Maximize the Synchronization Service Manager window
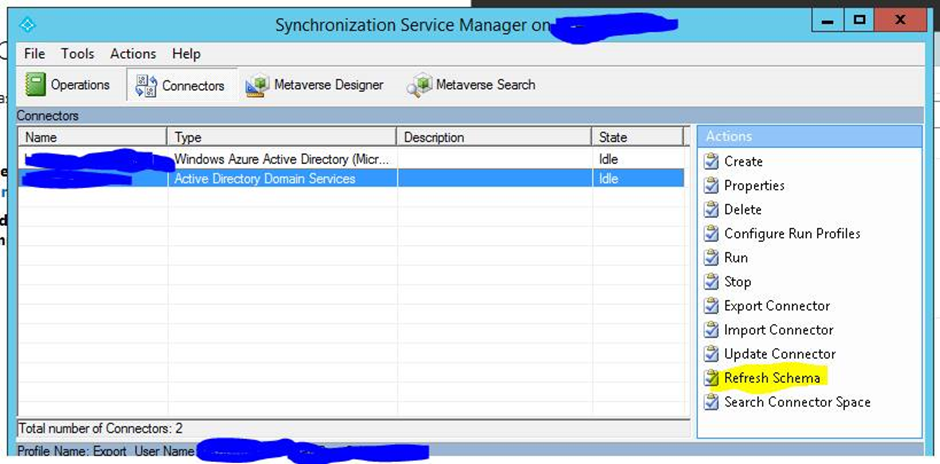Viewport: 940px width, 464px height. pos(858,21)
